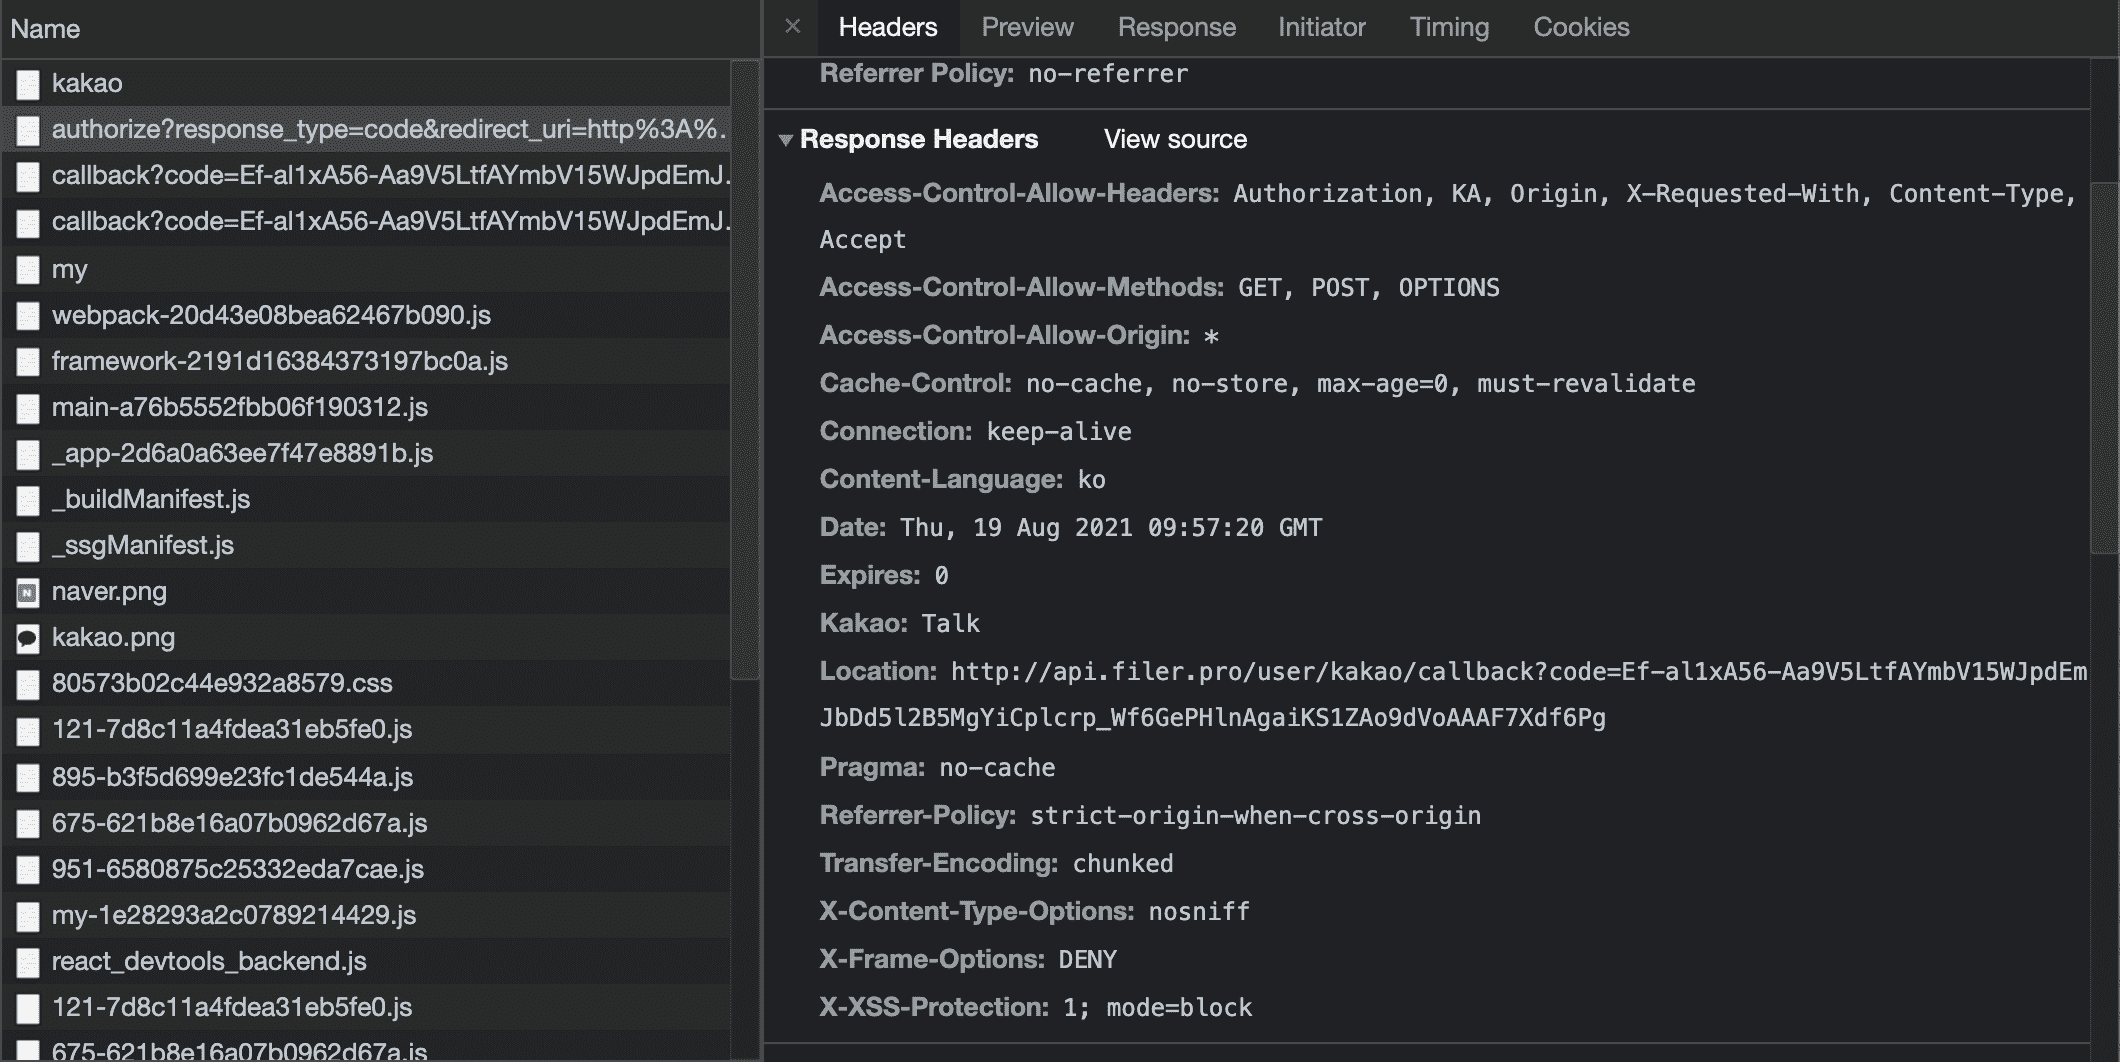
Task: Collapse the Response Headers section
Action: tap(786, 140)
